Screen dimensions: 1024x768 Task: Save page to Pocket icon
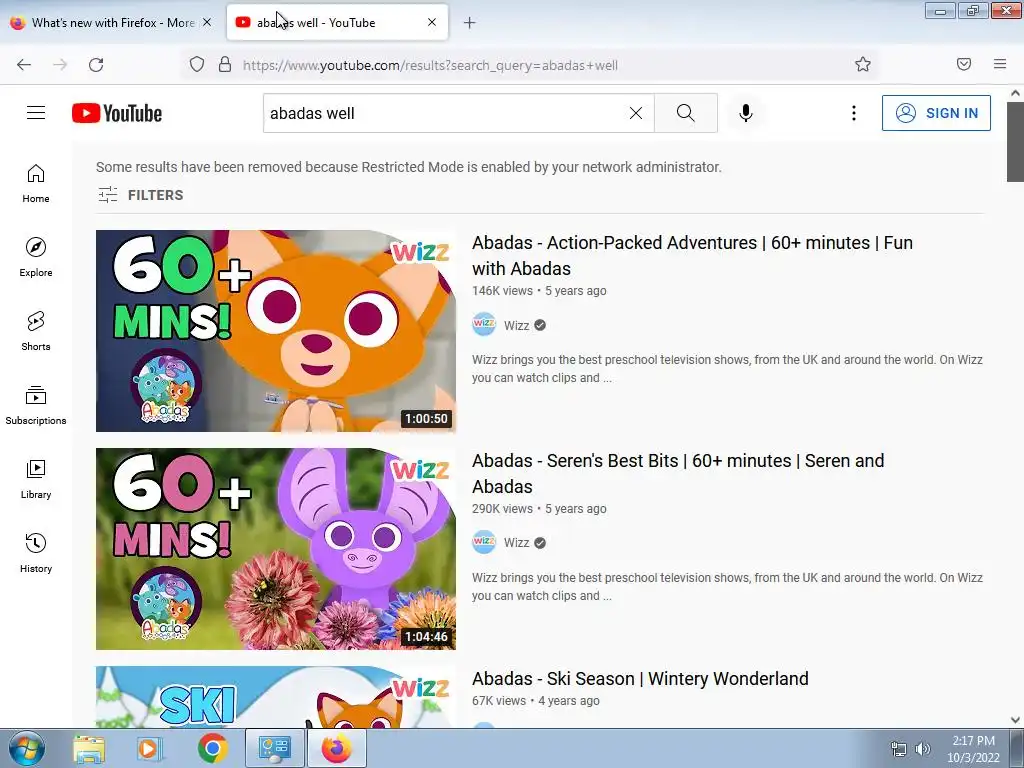pos(964,64)
